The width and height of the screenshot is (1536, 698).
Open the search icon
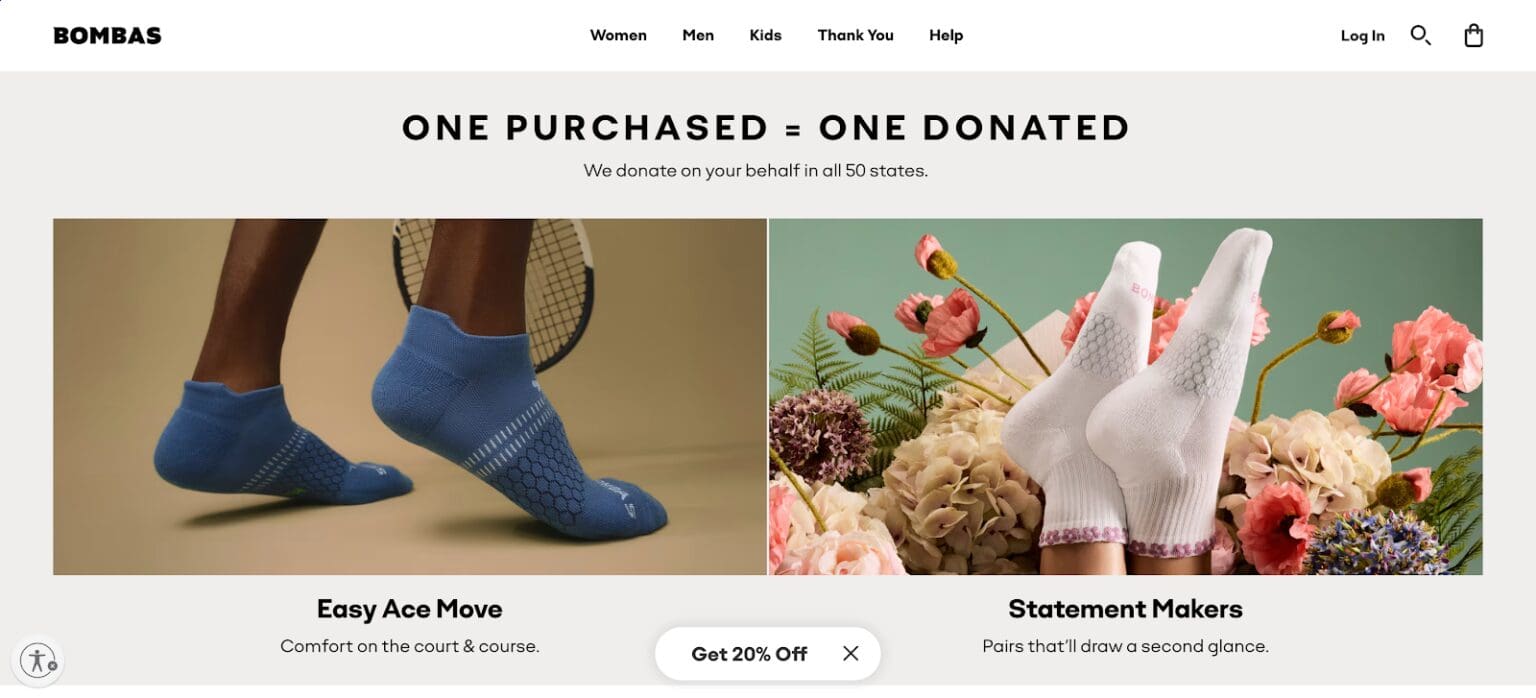click(x=1421, y=35)
